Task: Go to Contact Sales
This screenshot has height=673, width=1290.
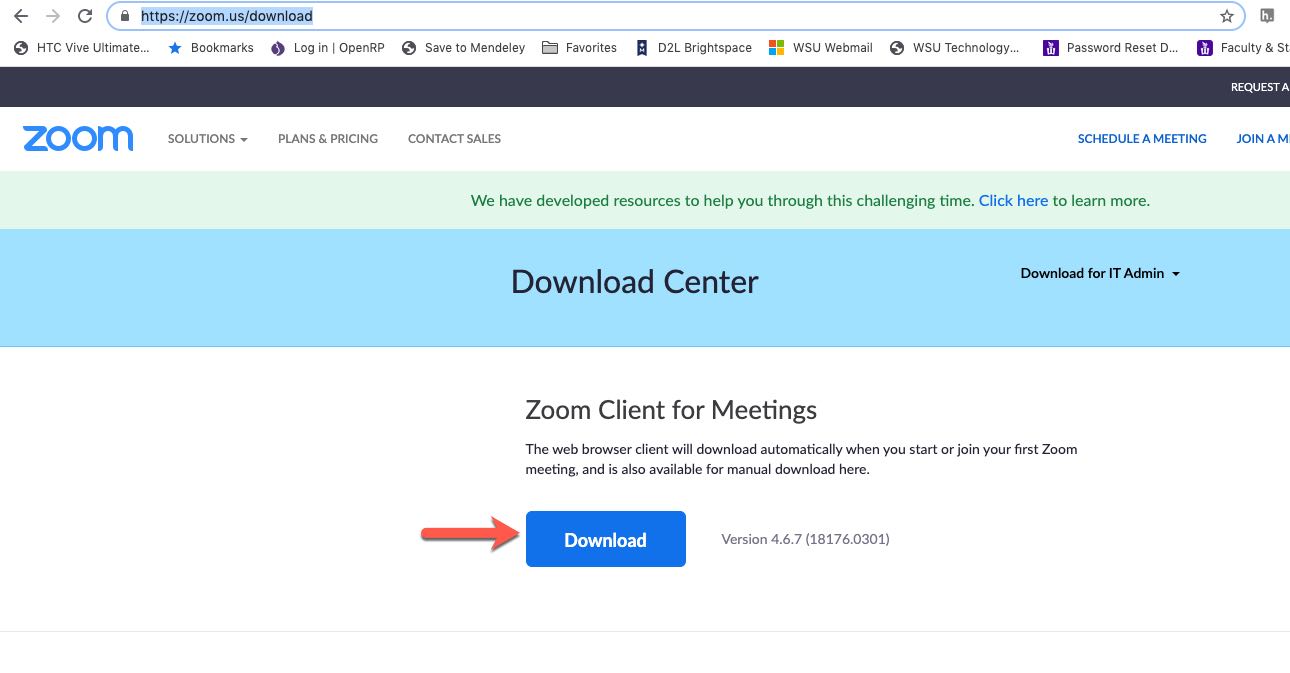Action: [x=454, y=139]
